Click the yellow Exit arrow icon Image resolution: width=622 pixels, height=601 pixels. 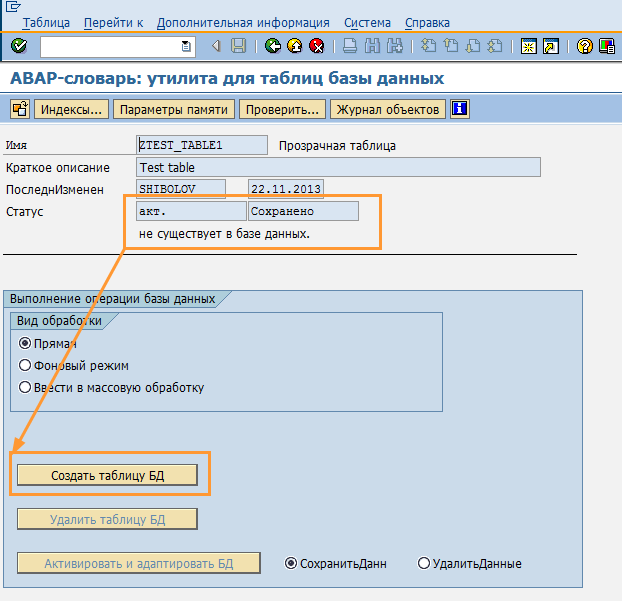pyautogui.click(x=295, y=46)
